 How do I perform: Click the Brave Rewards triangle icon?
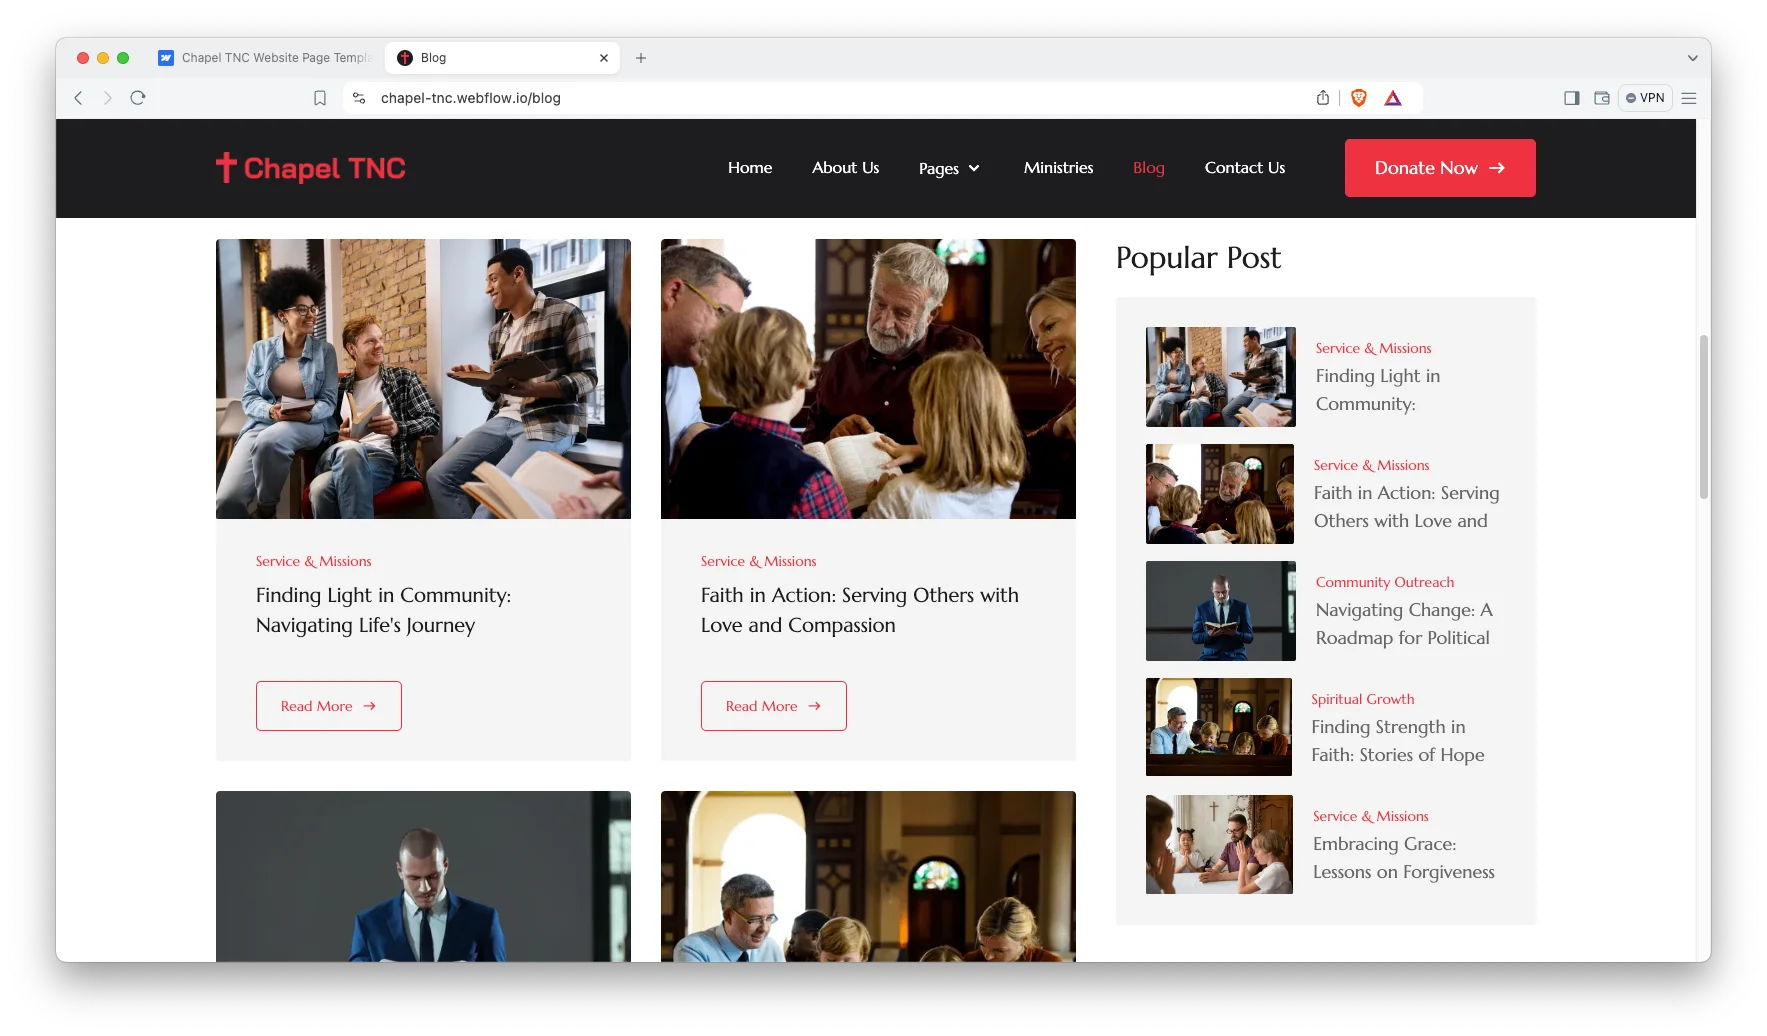tap(1393, 98)
